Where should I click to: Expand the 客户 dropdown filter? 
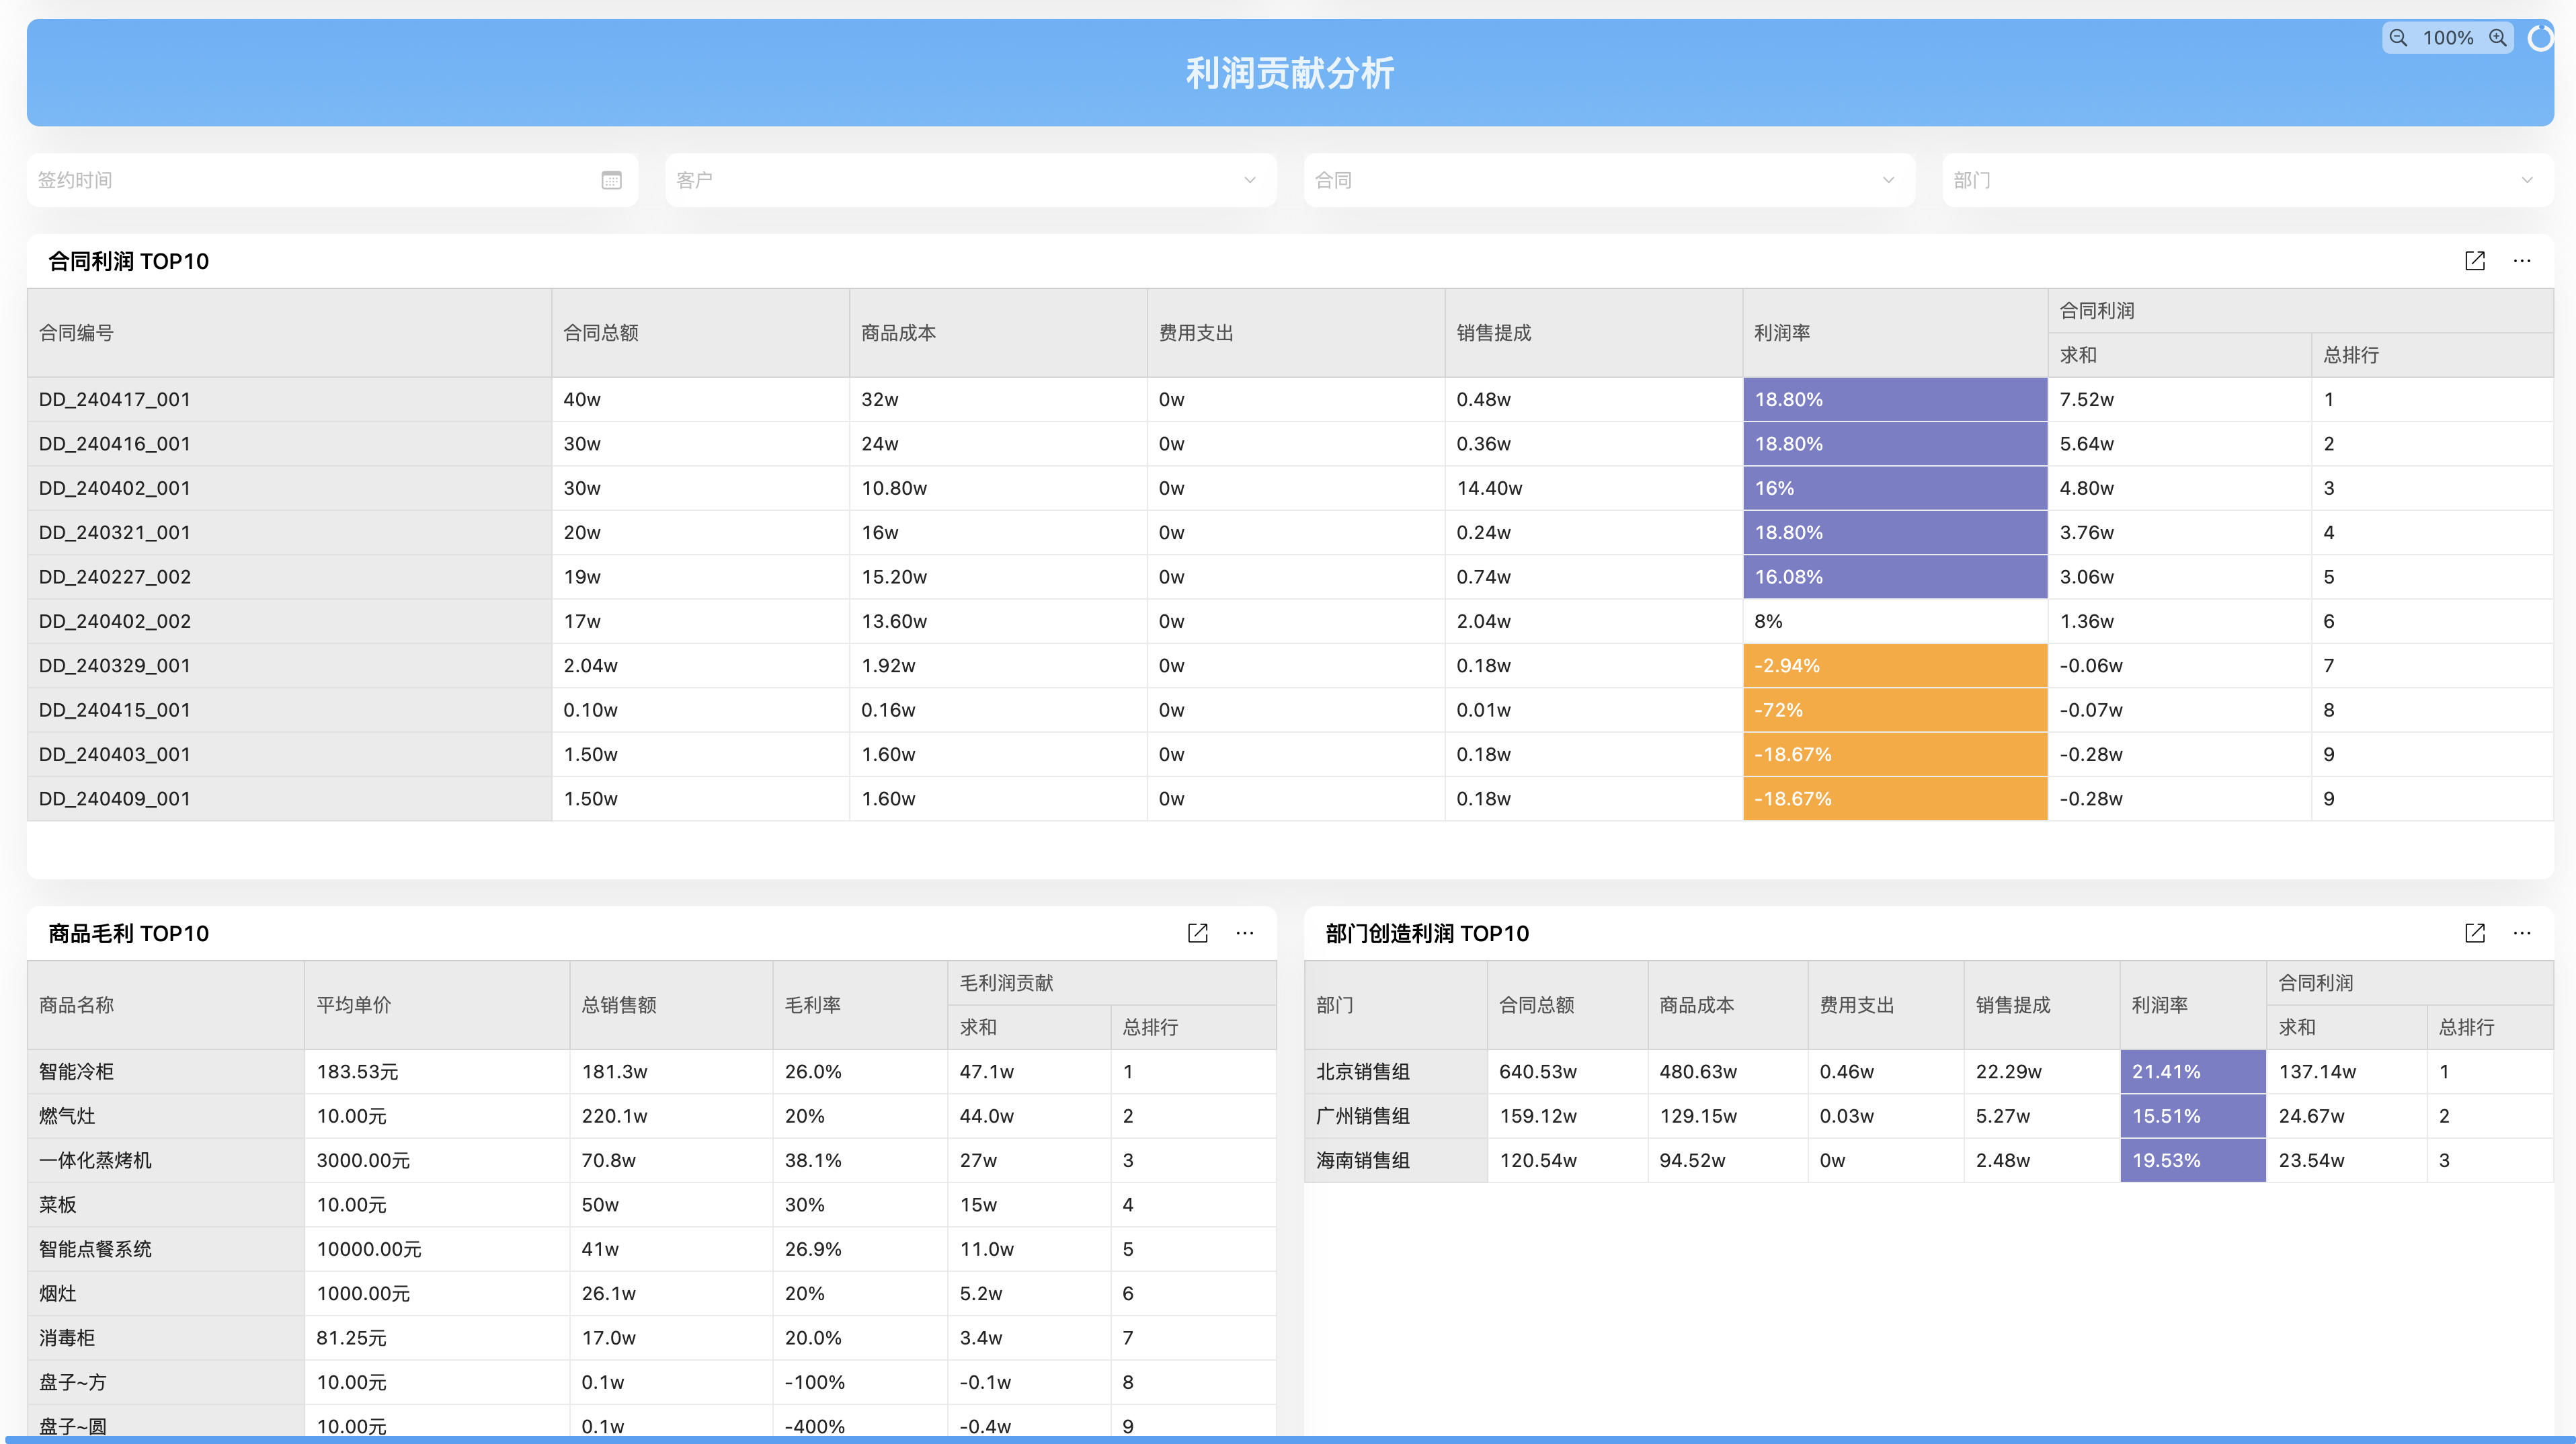(970, 180)
